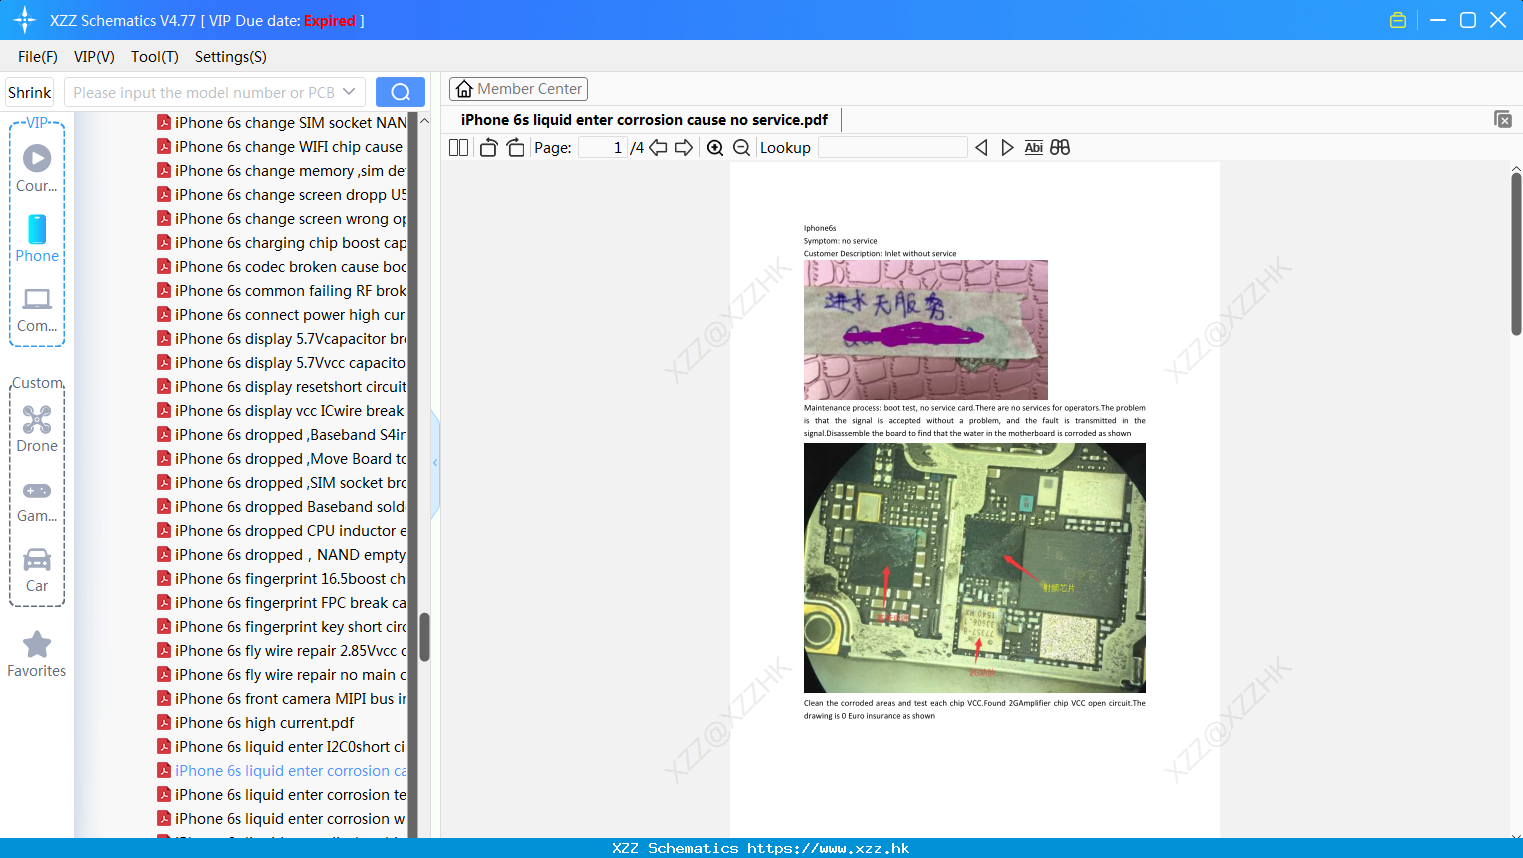Rotate the page clockwise
Viewport: 1523px width, 858px height.
click(515, 148)
